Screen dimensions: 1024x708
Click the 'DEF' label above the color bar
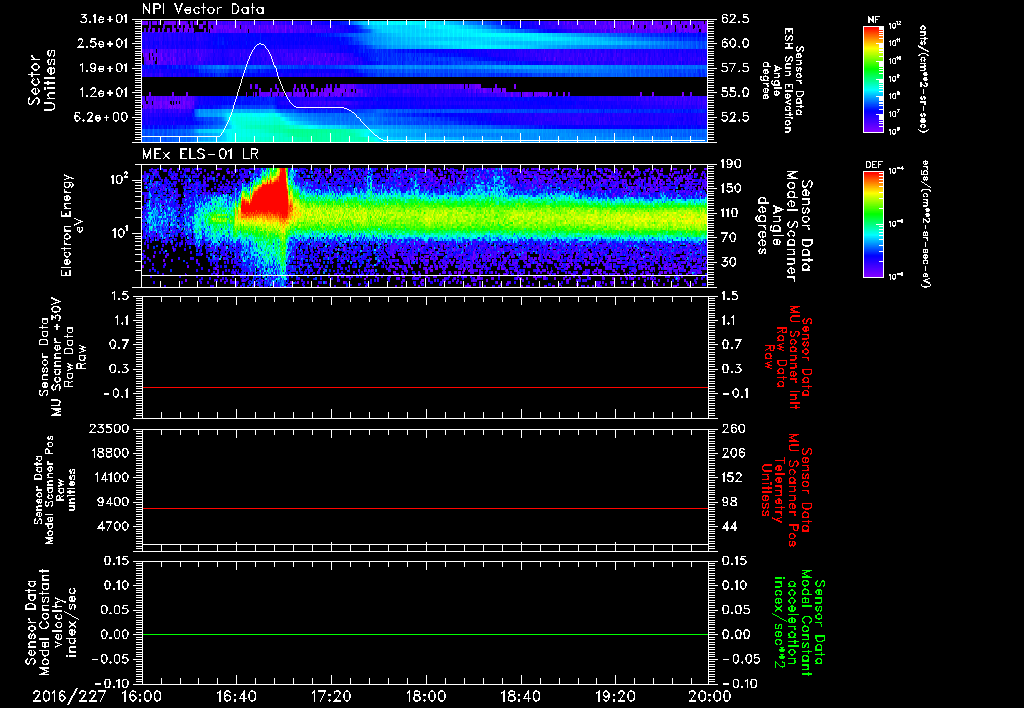click(x=874, y=165)
